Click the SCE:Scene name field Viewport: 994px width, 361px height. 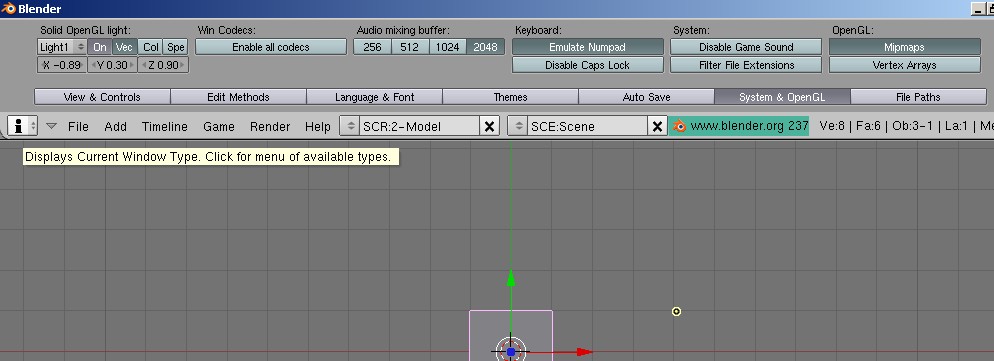[588, 126]
